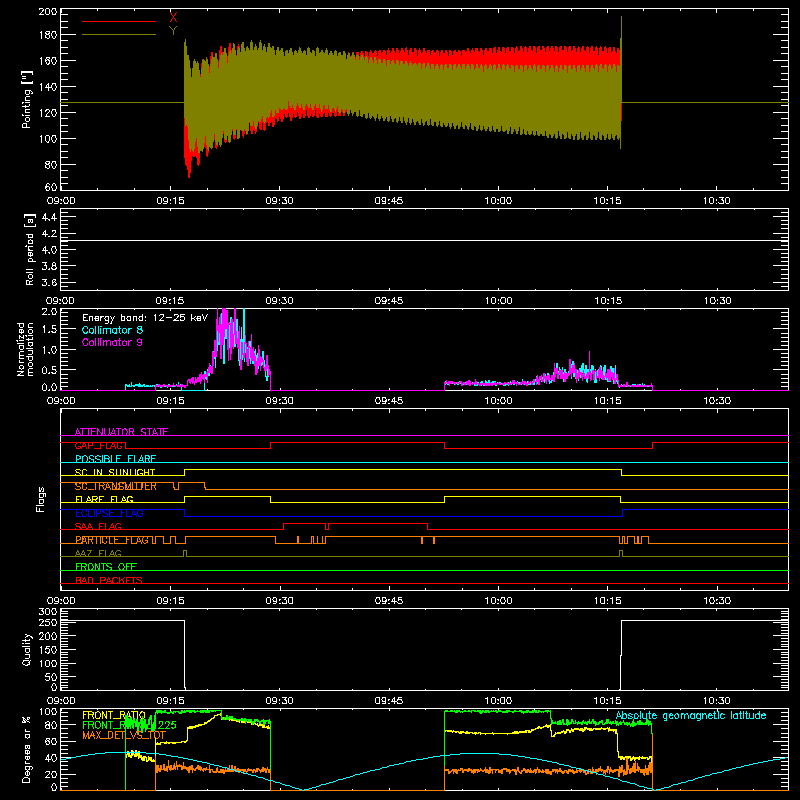
Task: Click the 09:15 time tick under Pointing plot
Action: point(170,201)
